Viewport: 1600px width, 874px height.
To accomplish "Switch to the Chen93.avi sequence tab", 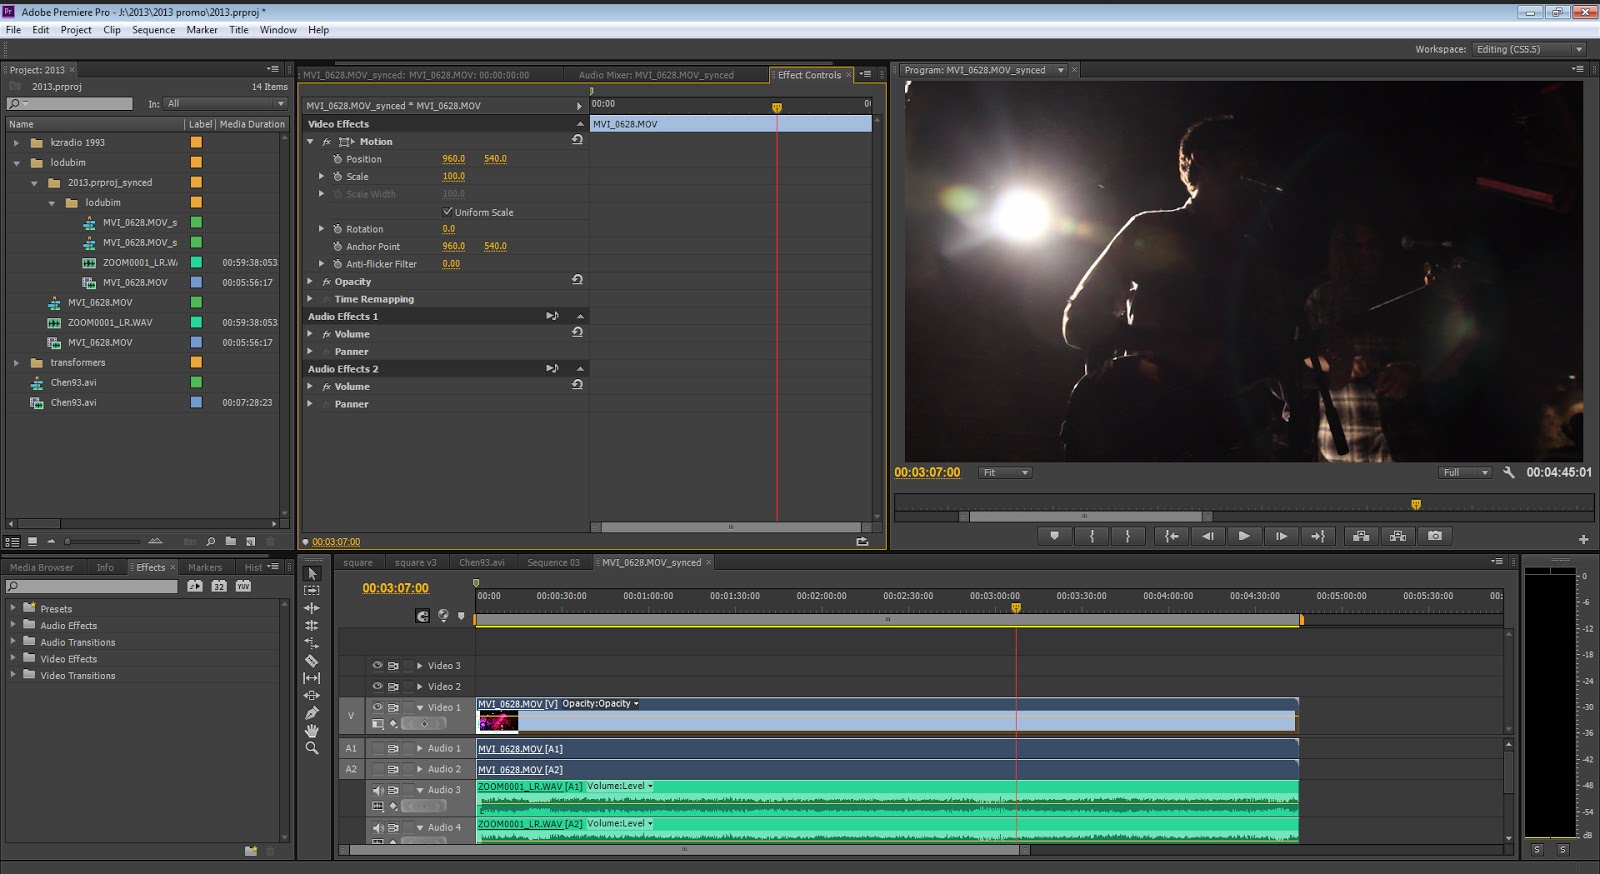I will pyautogui.click(x=481, y=562).
